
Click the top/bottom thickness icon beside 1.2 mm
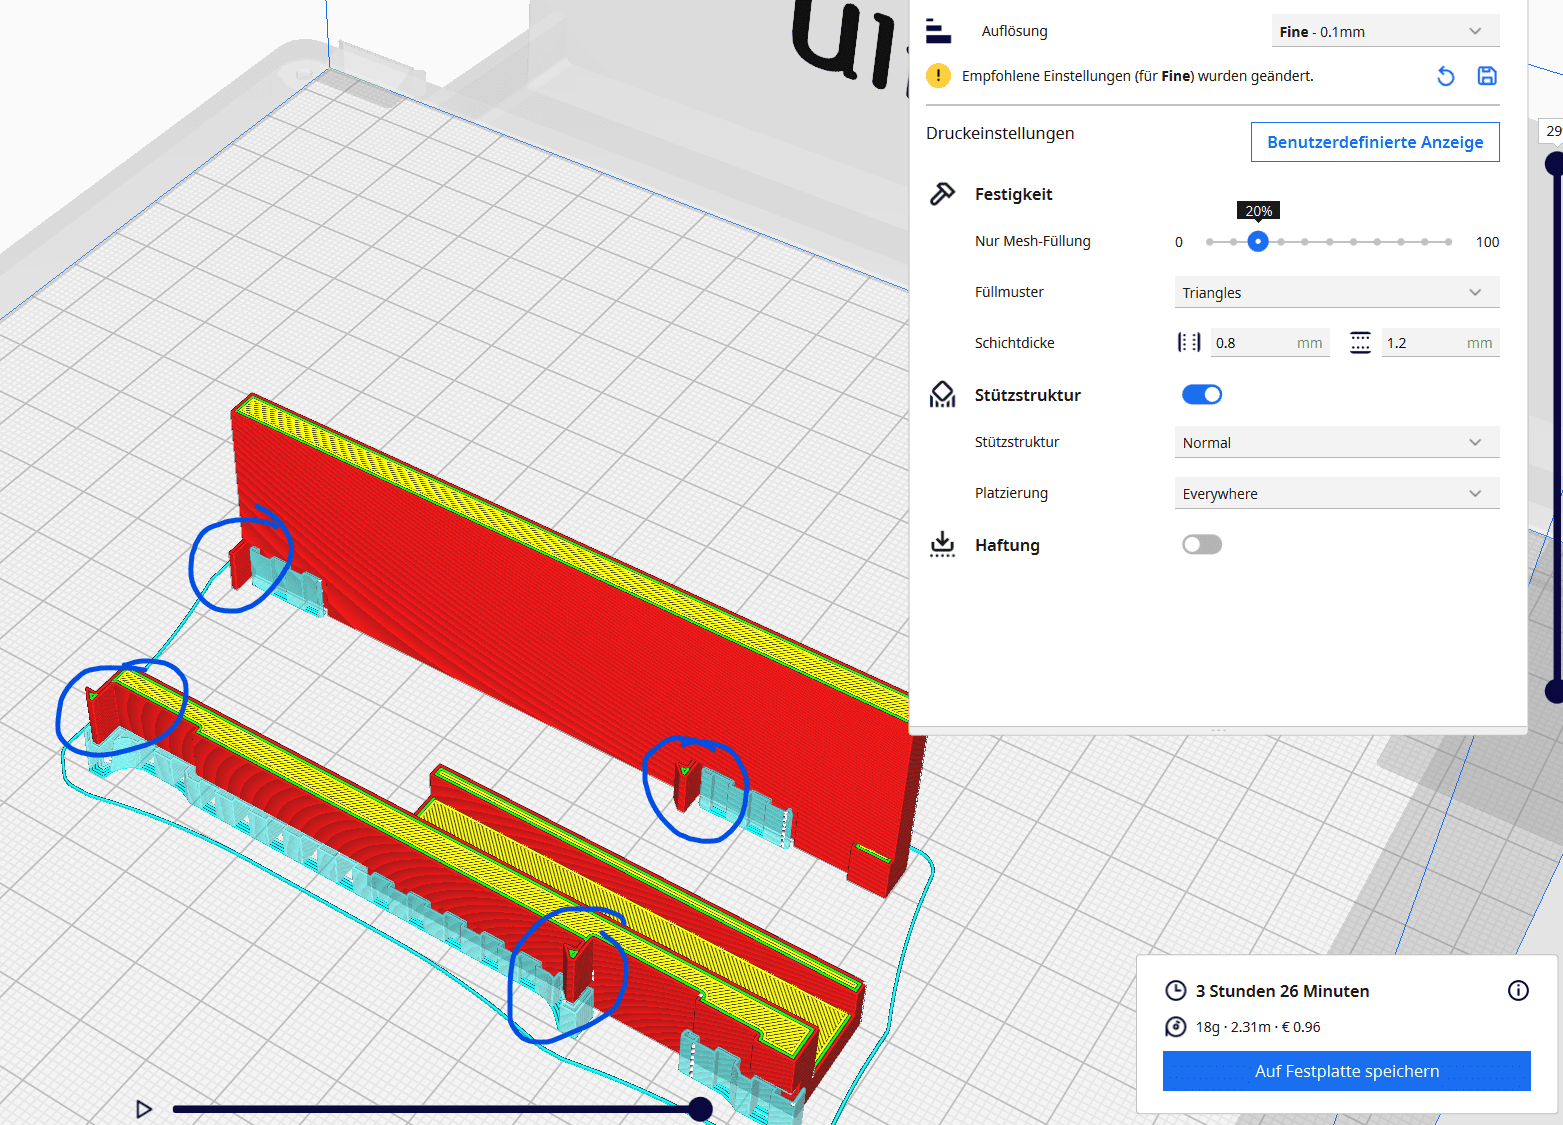(1360, 343)
